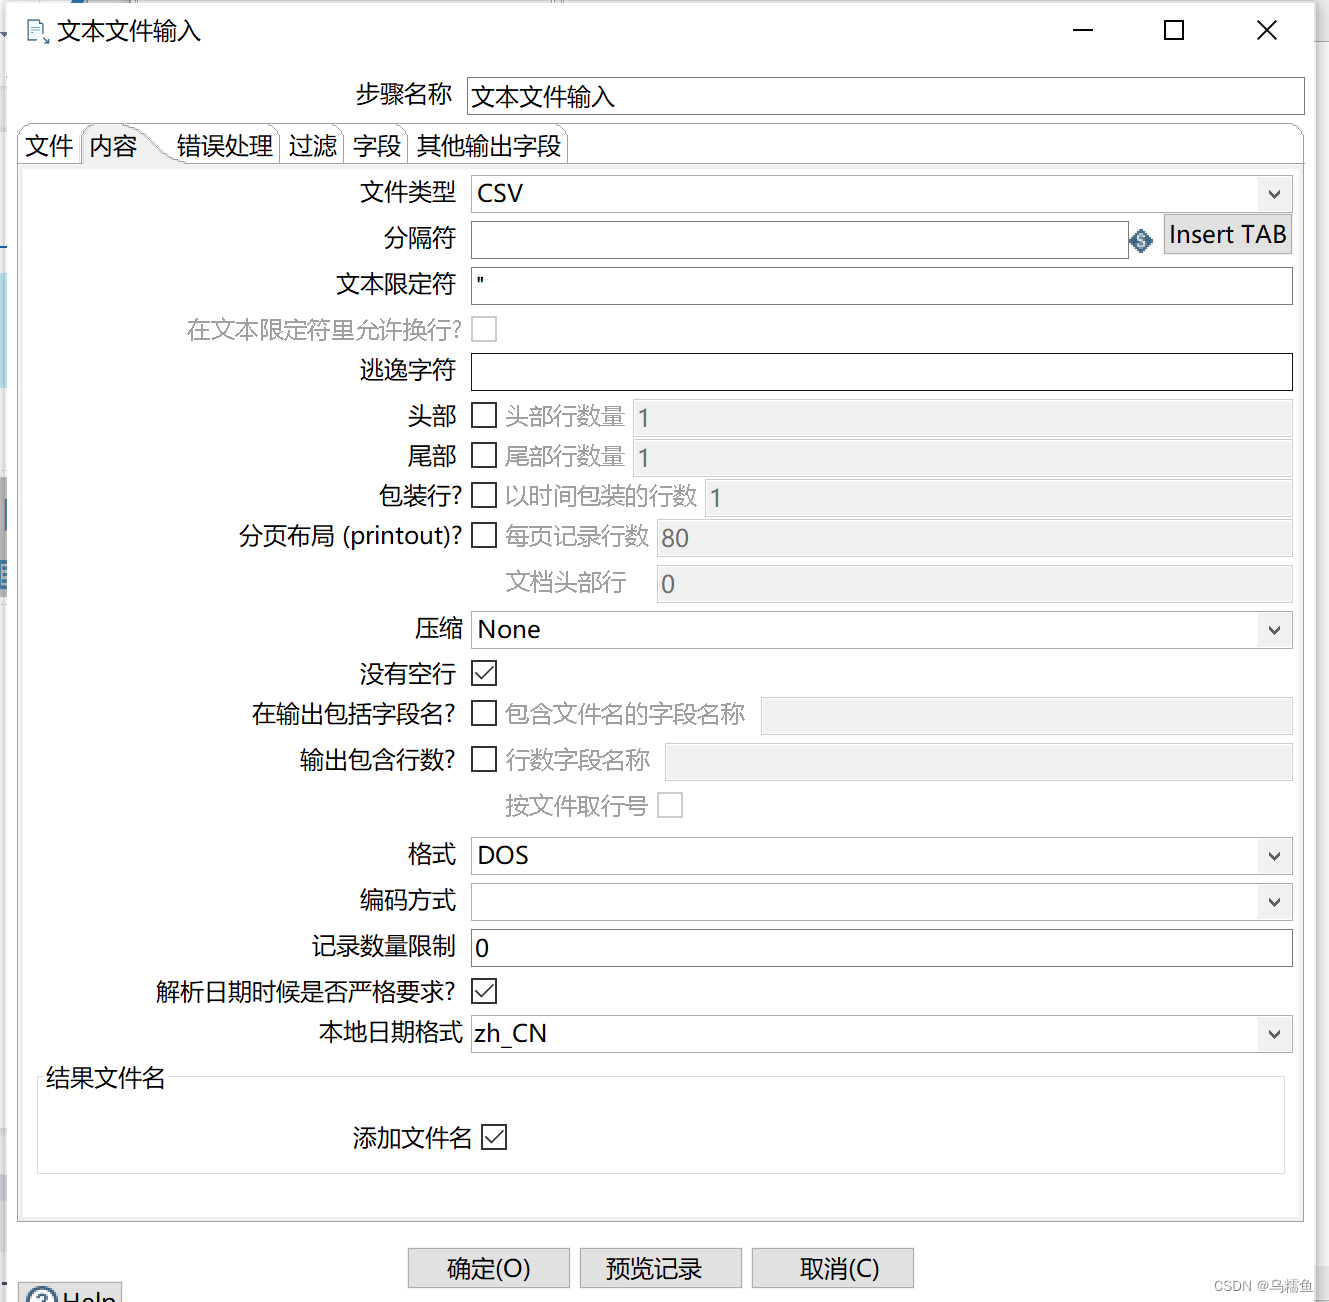Uncheck the 添加文件名 checkbox
This screenshot has height=1302, width=1329.
point(494,1137)
